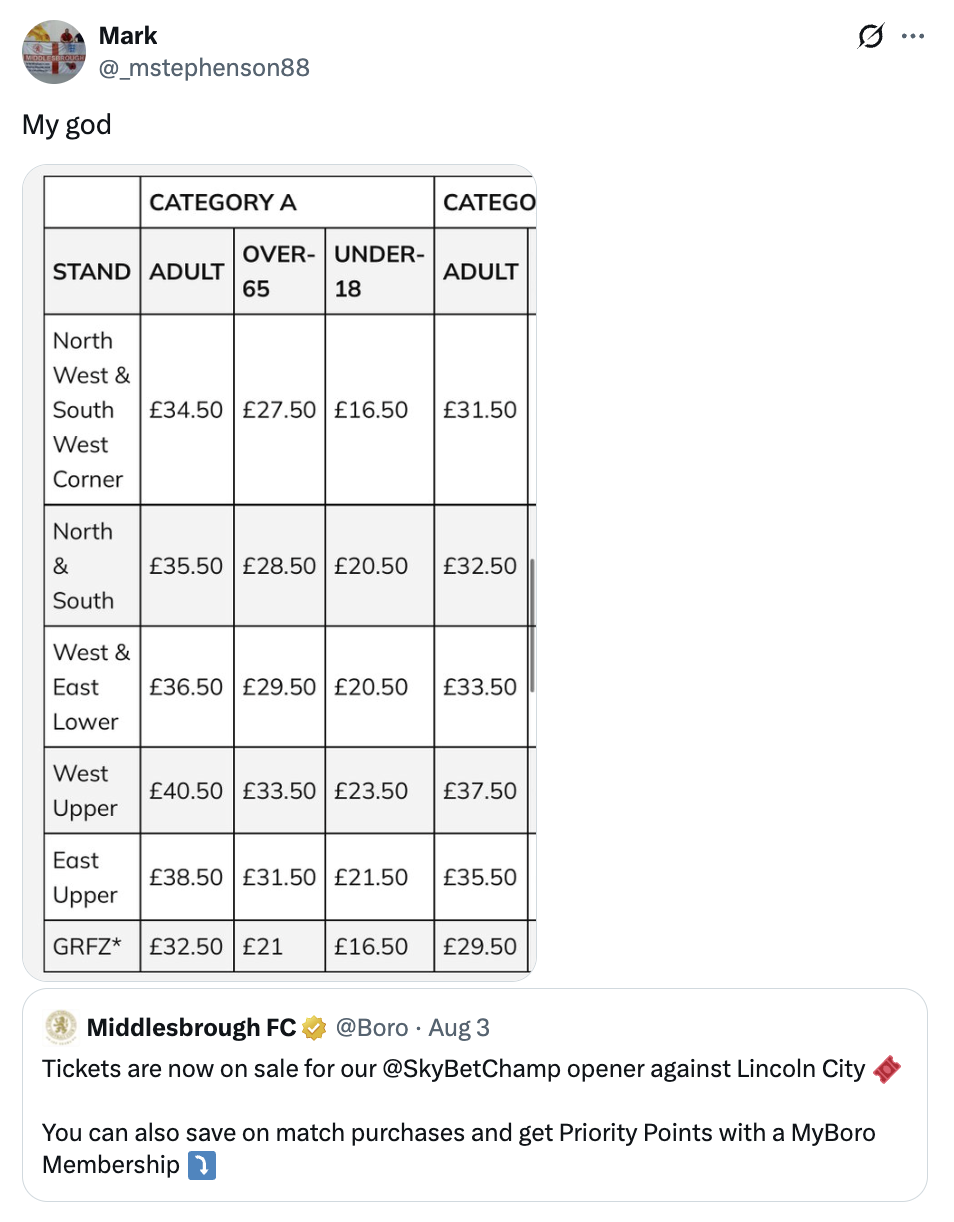Click the West Upper adult price £40.50
The image size is (954, 1222).
pos(186,790)
